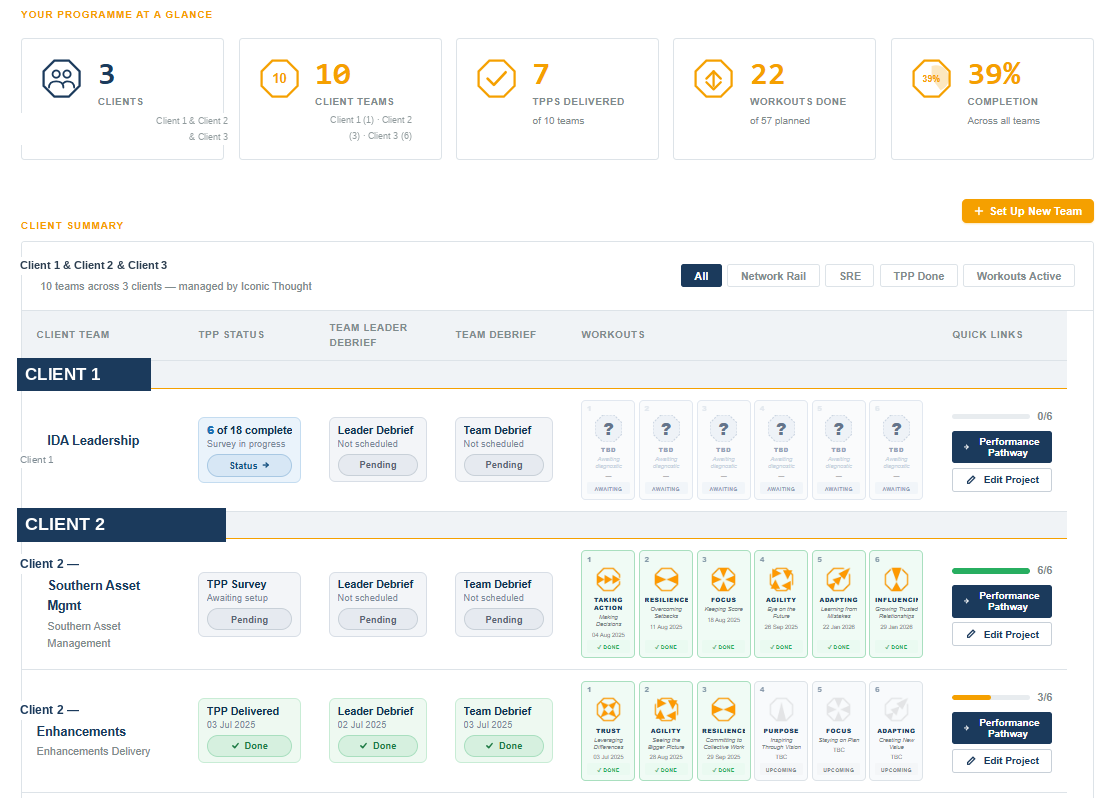Open Trust workout card in Enhancements row
The height and width of the screenshot is (798, 1109).
(x=608, y=731)
